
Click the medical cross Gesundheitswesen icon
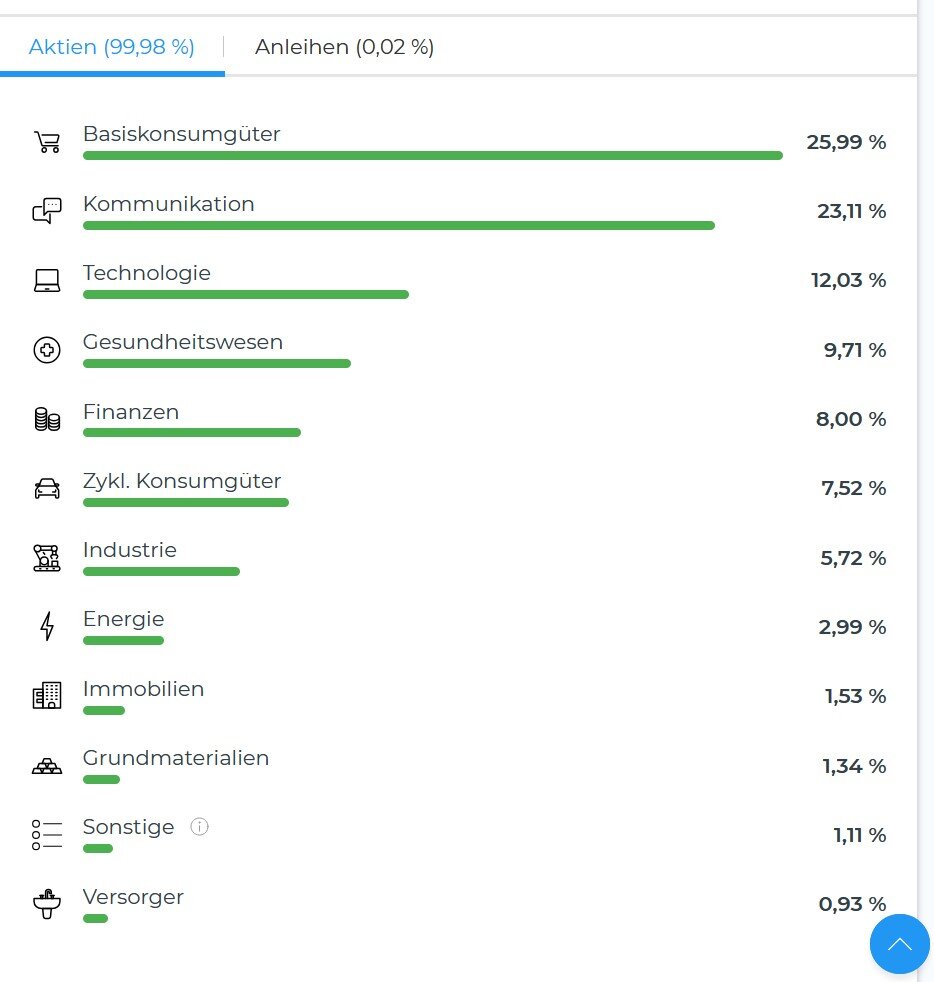[x=47, y=350]
